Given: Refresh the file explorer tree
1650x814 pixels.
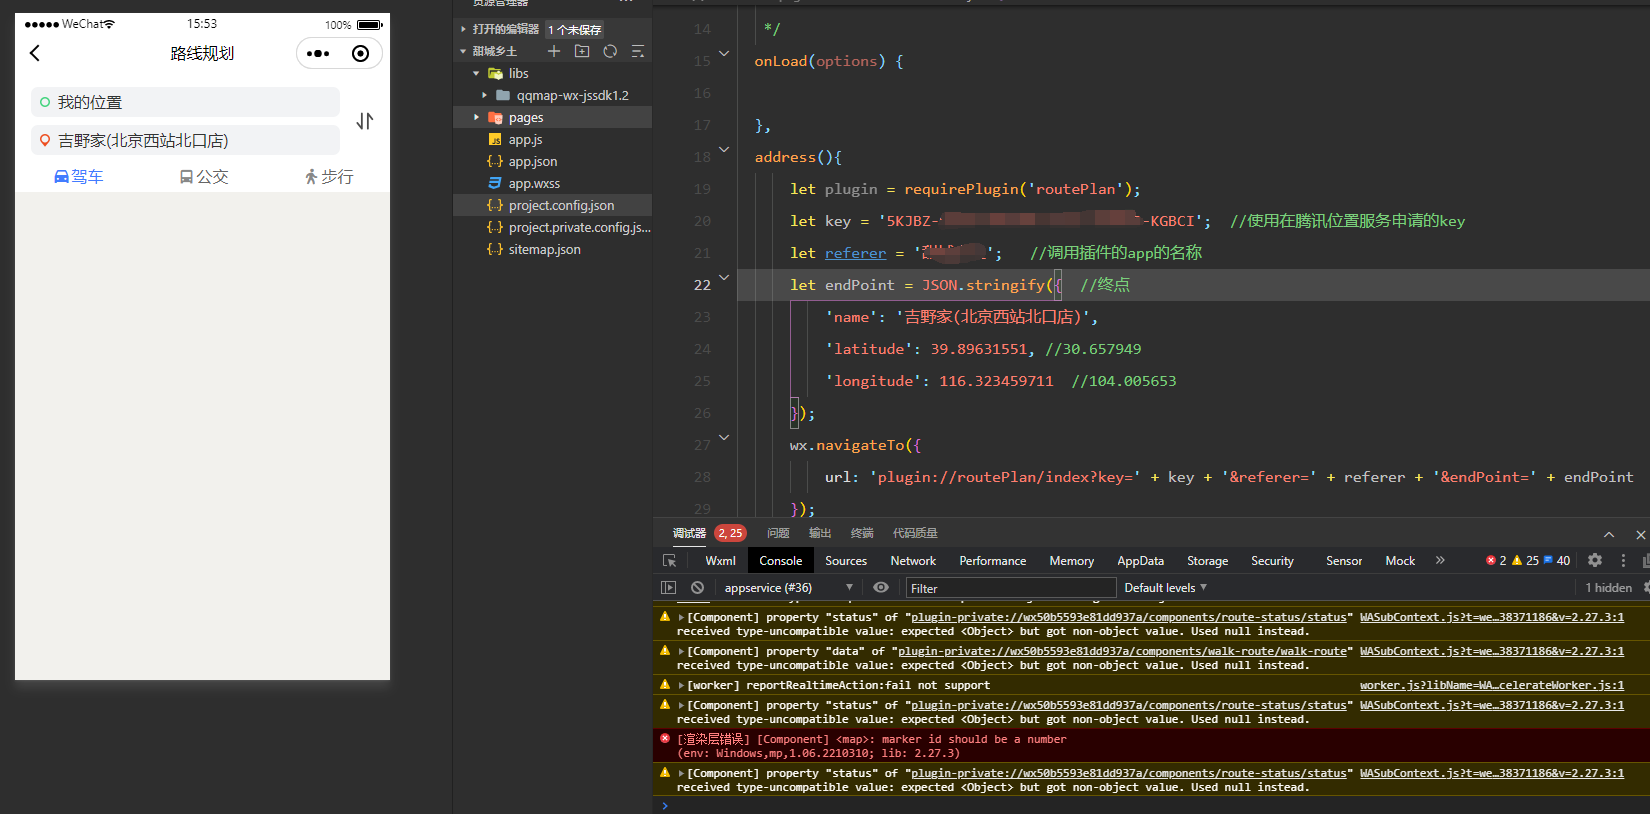Looking at the screenshot, I should 610,51.
